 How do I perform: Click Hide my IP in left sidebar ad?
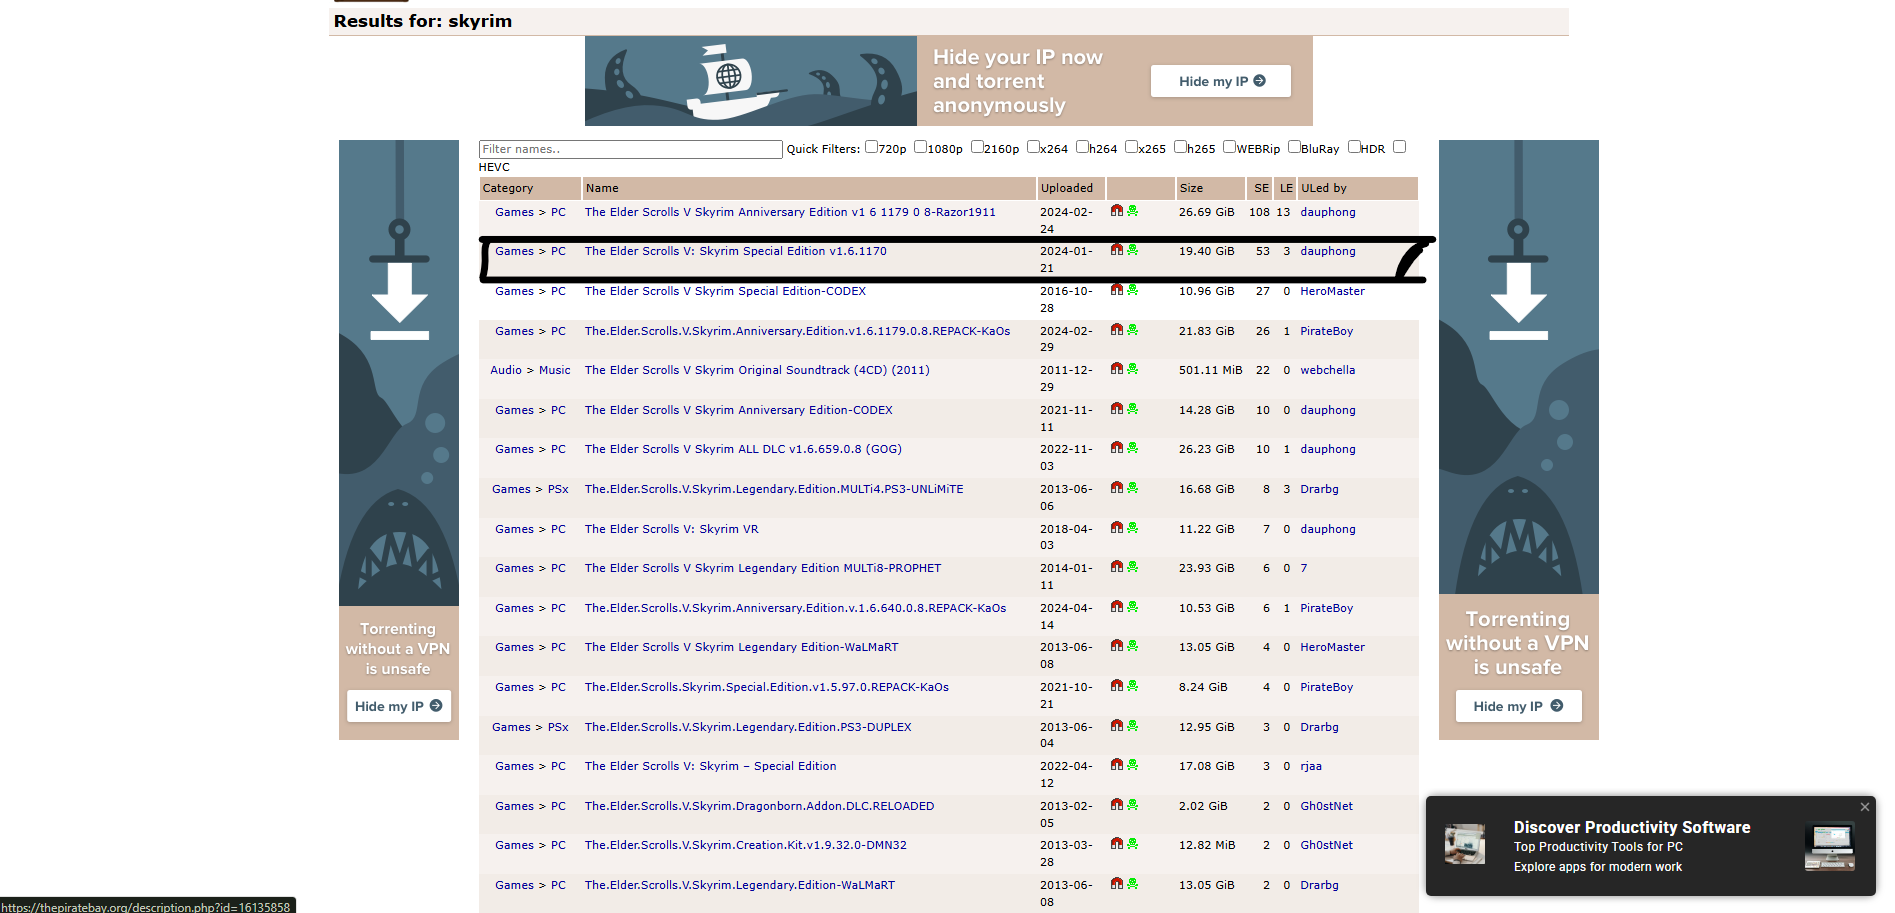tap(399, 706)
